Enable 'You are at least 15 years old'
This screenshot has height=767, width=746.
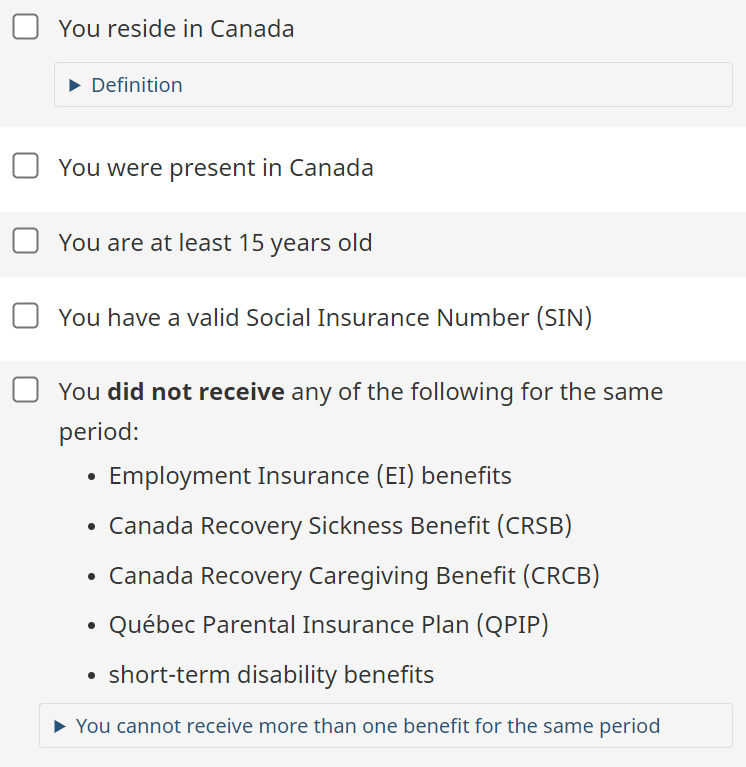click(x=25, y=241)
